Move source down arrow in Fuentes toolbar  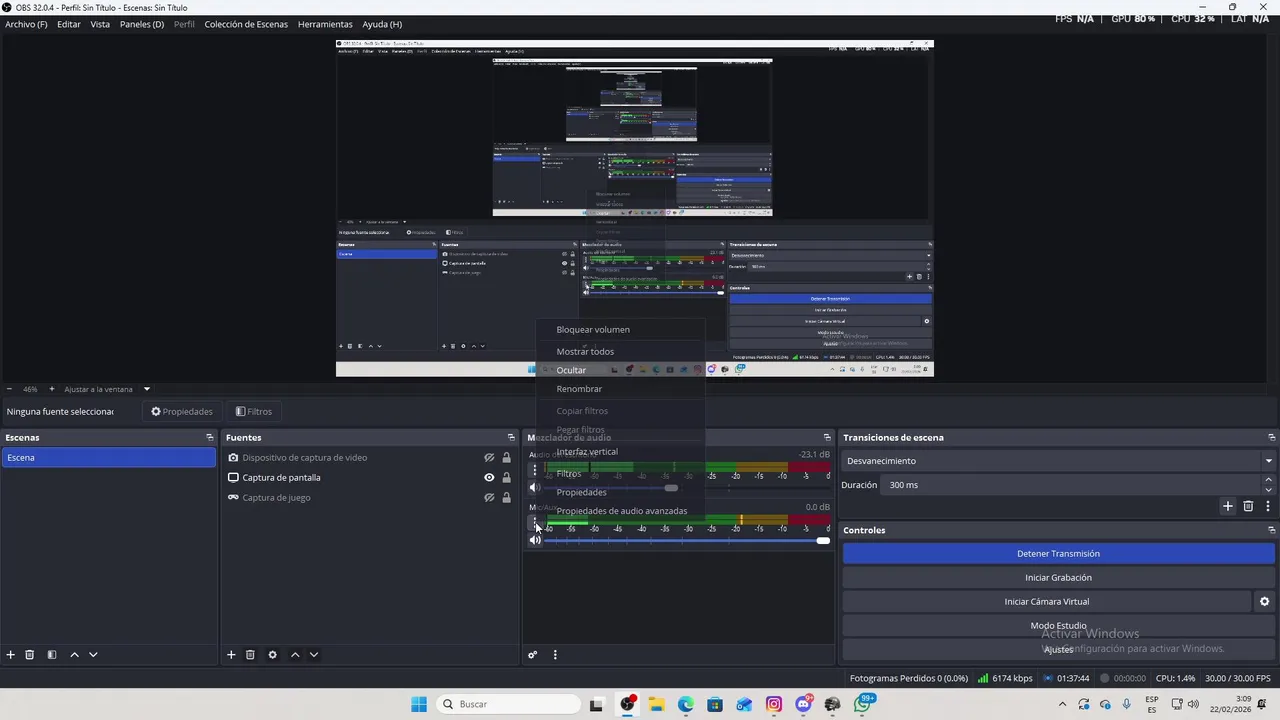(313, 655)
